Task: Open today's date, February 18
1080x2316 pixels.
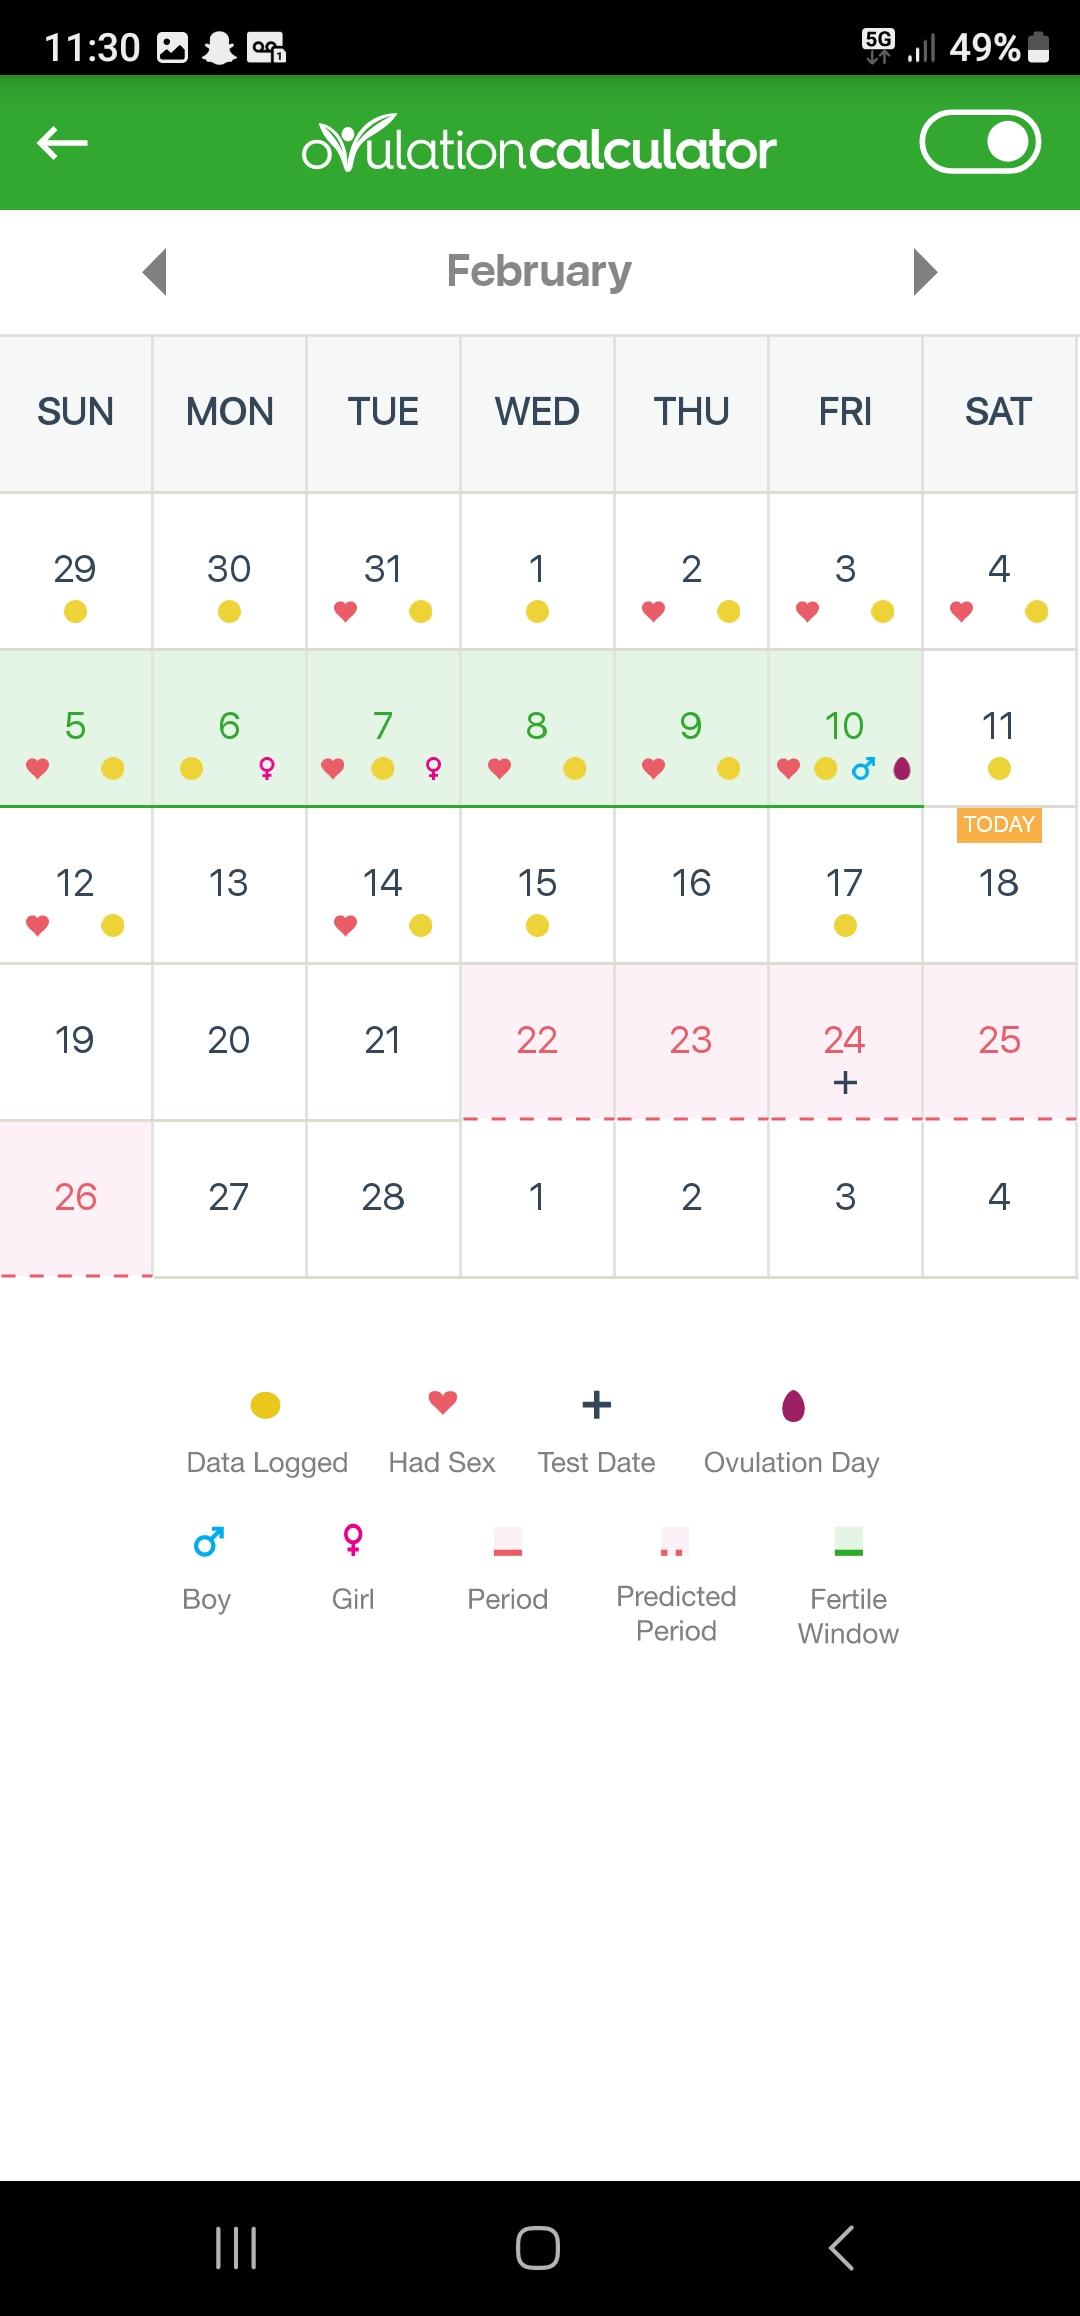Action: pos(999,884)
